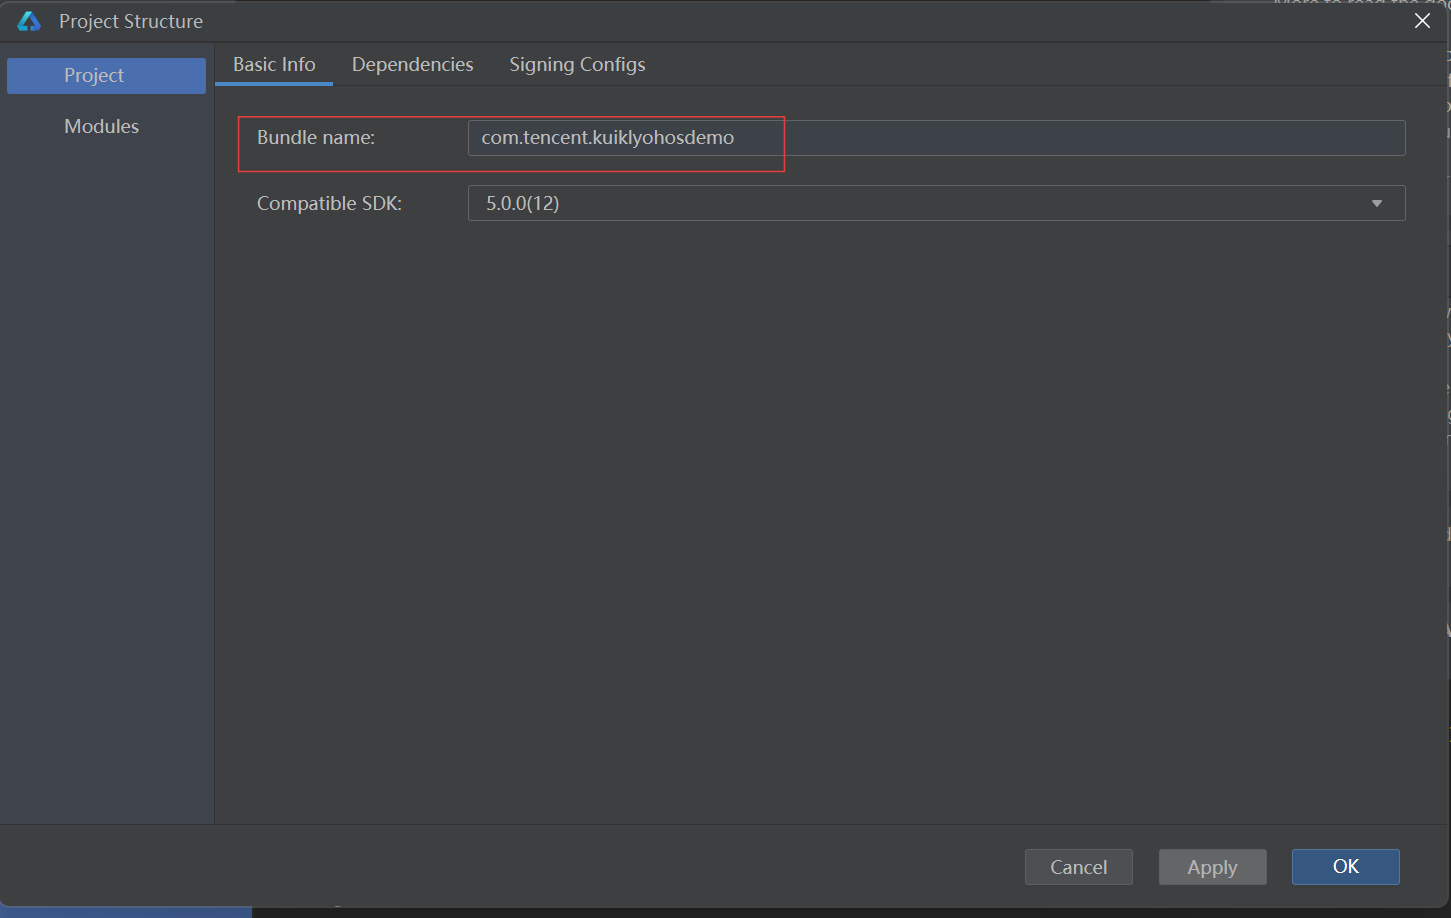This screenshot has height=918, width=1451.
Task: Click the Cancel button
Action: 1078,867
